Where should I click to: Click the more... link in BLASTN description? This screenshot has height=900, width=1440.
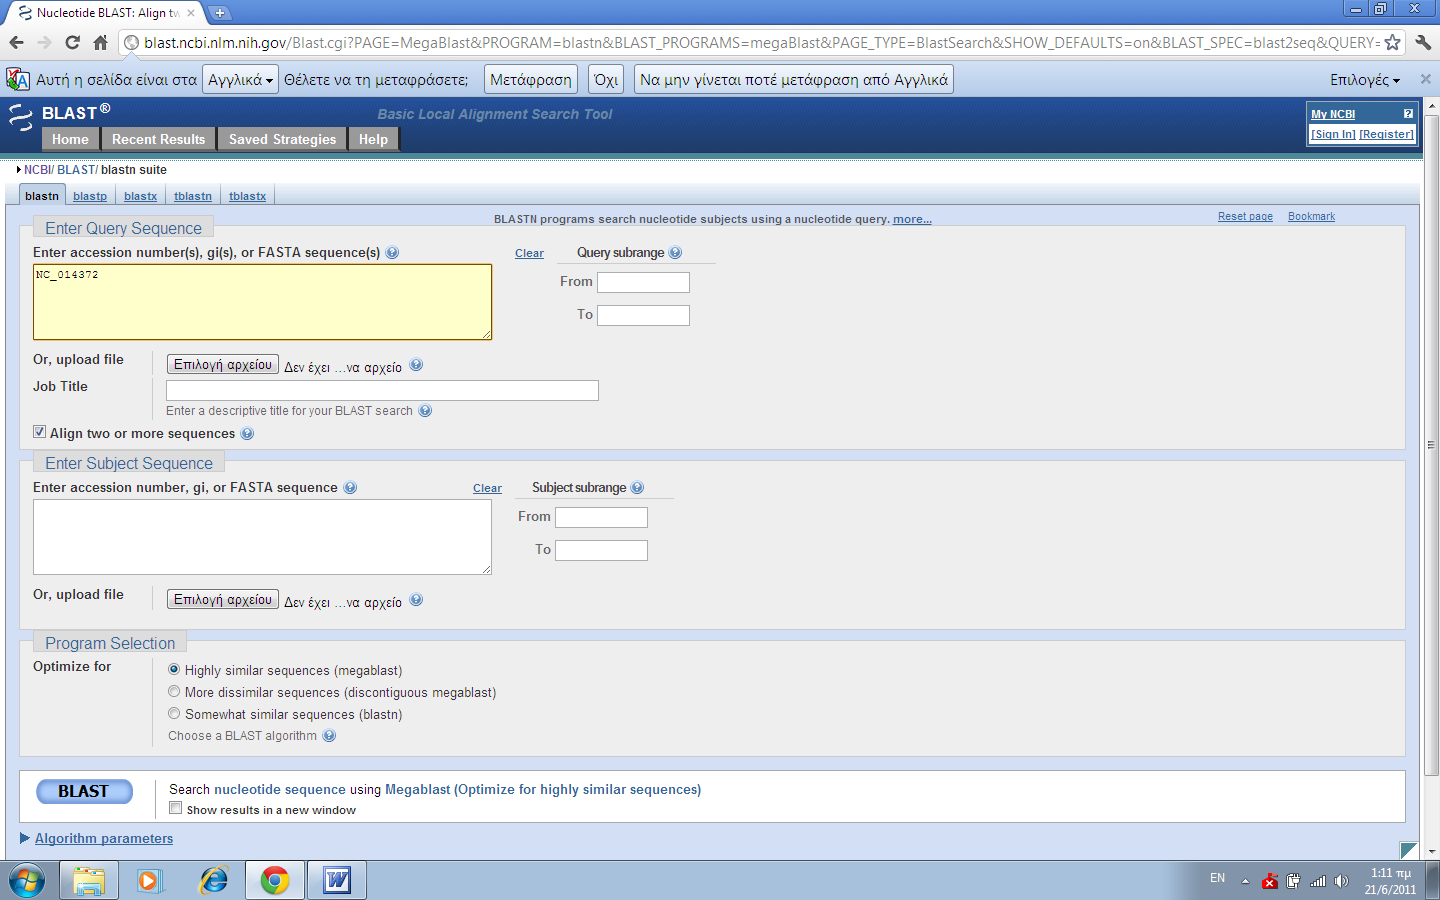pos(912,219)
